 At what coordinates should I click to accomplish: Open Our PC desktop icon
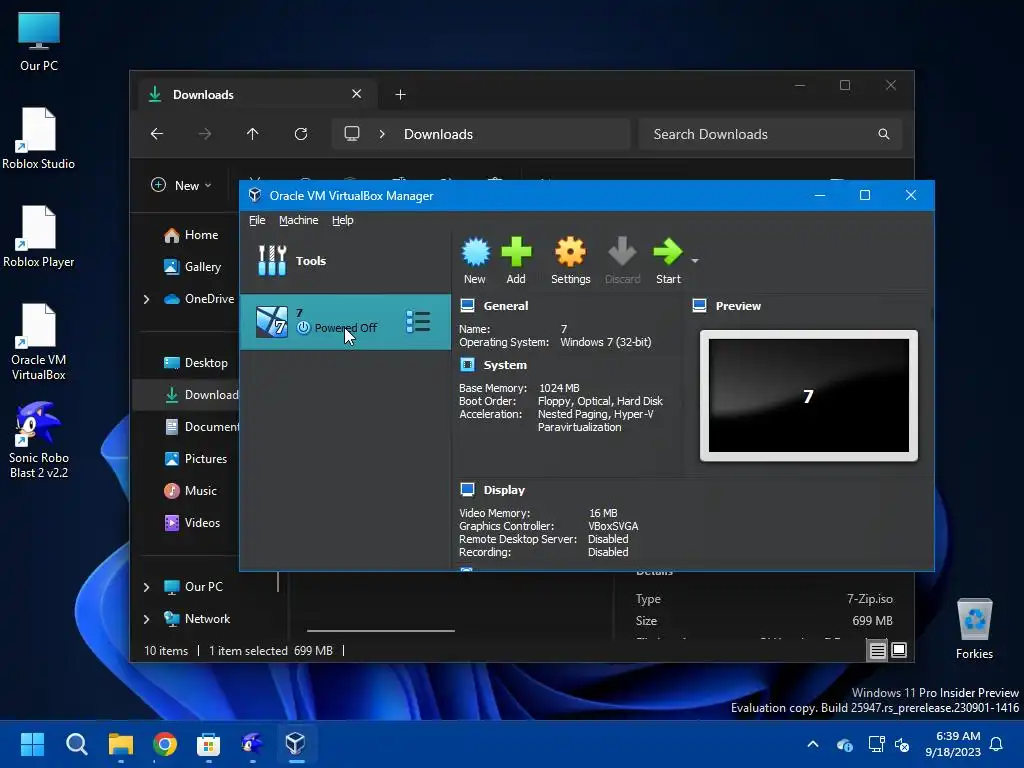click(x=39, y=42)
